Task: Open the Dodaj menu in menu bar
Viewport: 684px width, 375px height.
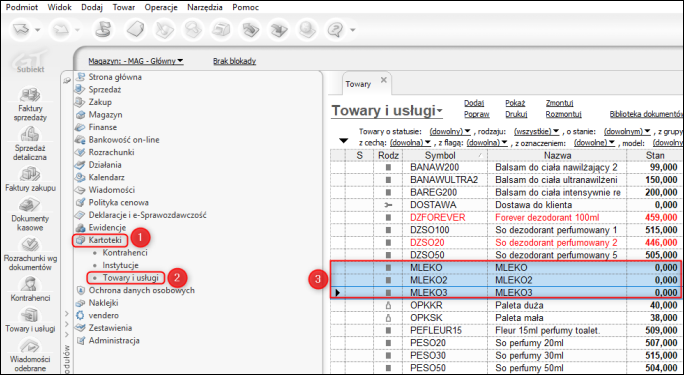Action: click(92, 7)
